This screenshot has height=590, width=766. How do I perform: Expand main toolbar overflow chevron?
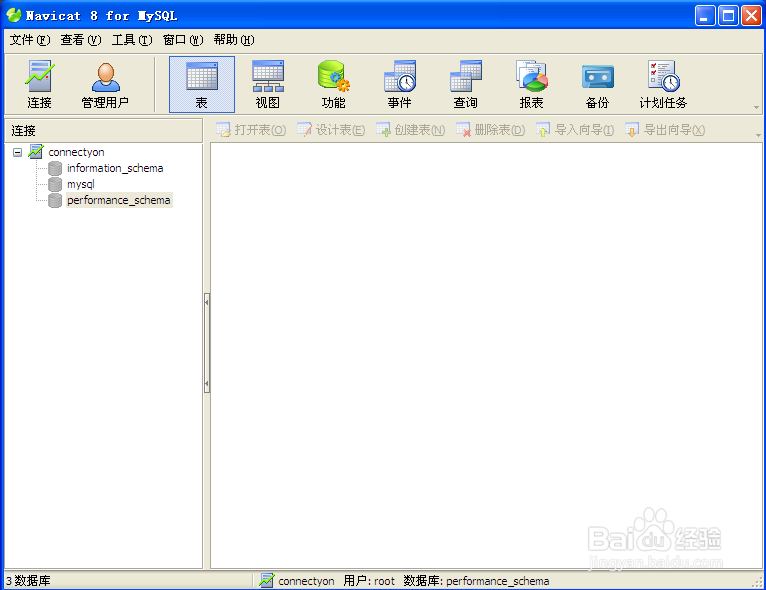pos(756,107)
